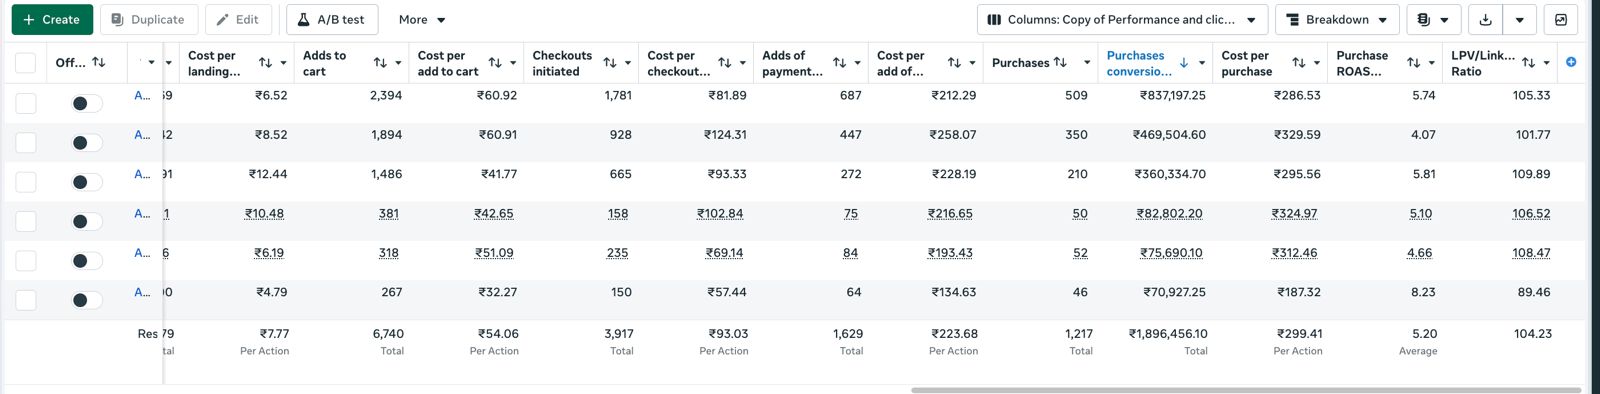1600x394 pixels.
Task: Sort by Cost per checkout column arrows
Action: click(x=725, y=62)
